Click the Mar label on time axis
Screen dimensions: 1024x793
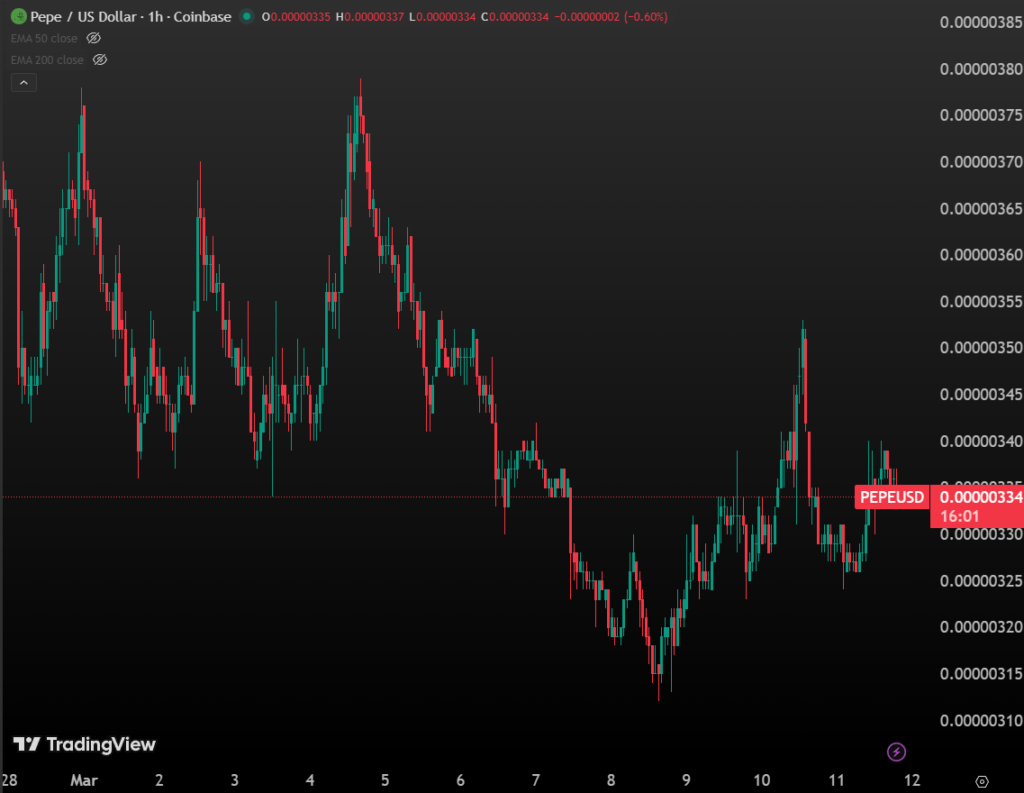click(84, 780)
